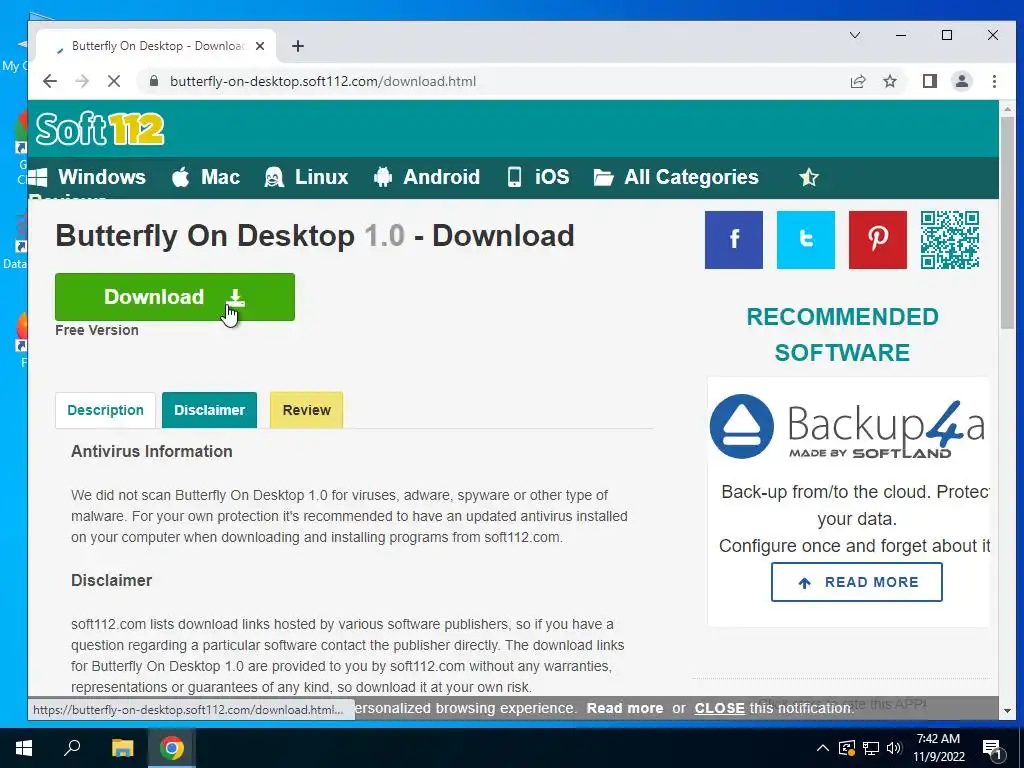Image resolution: width=1024 pixels, height=768 pixels.
Task: Open taskbar search
Action: tap(72, 748)
